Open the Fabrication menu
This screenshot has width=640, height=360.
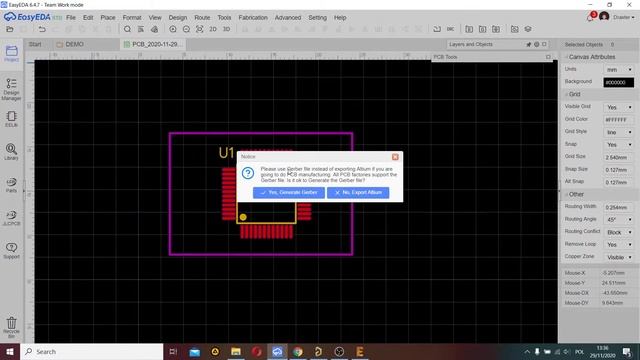coord(253,18)
